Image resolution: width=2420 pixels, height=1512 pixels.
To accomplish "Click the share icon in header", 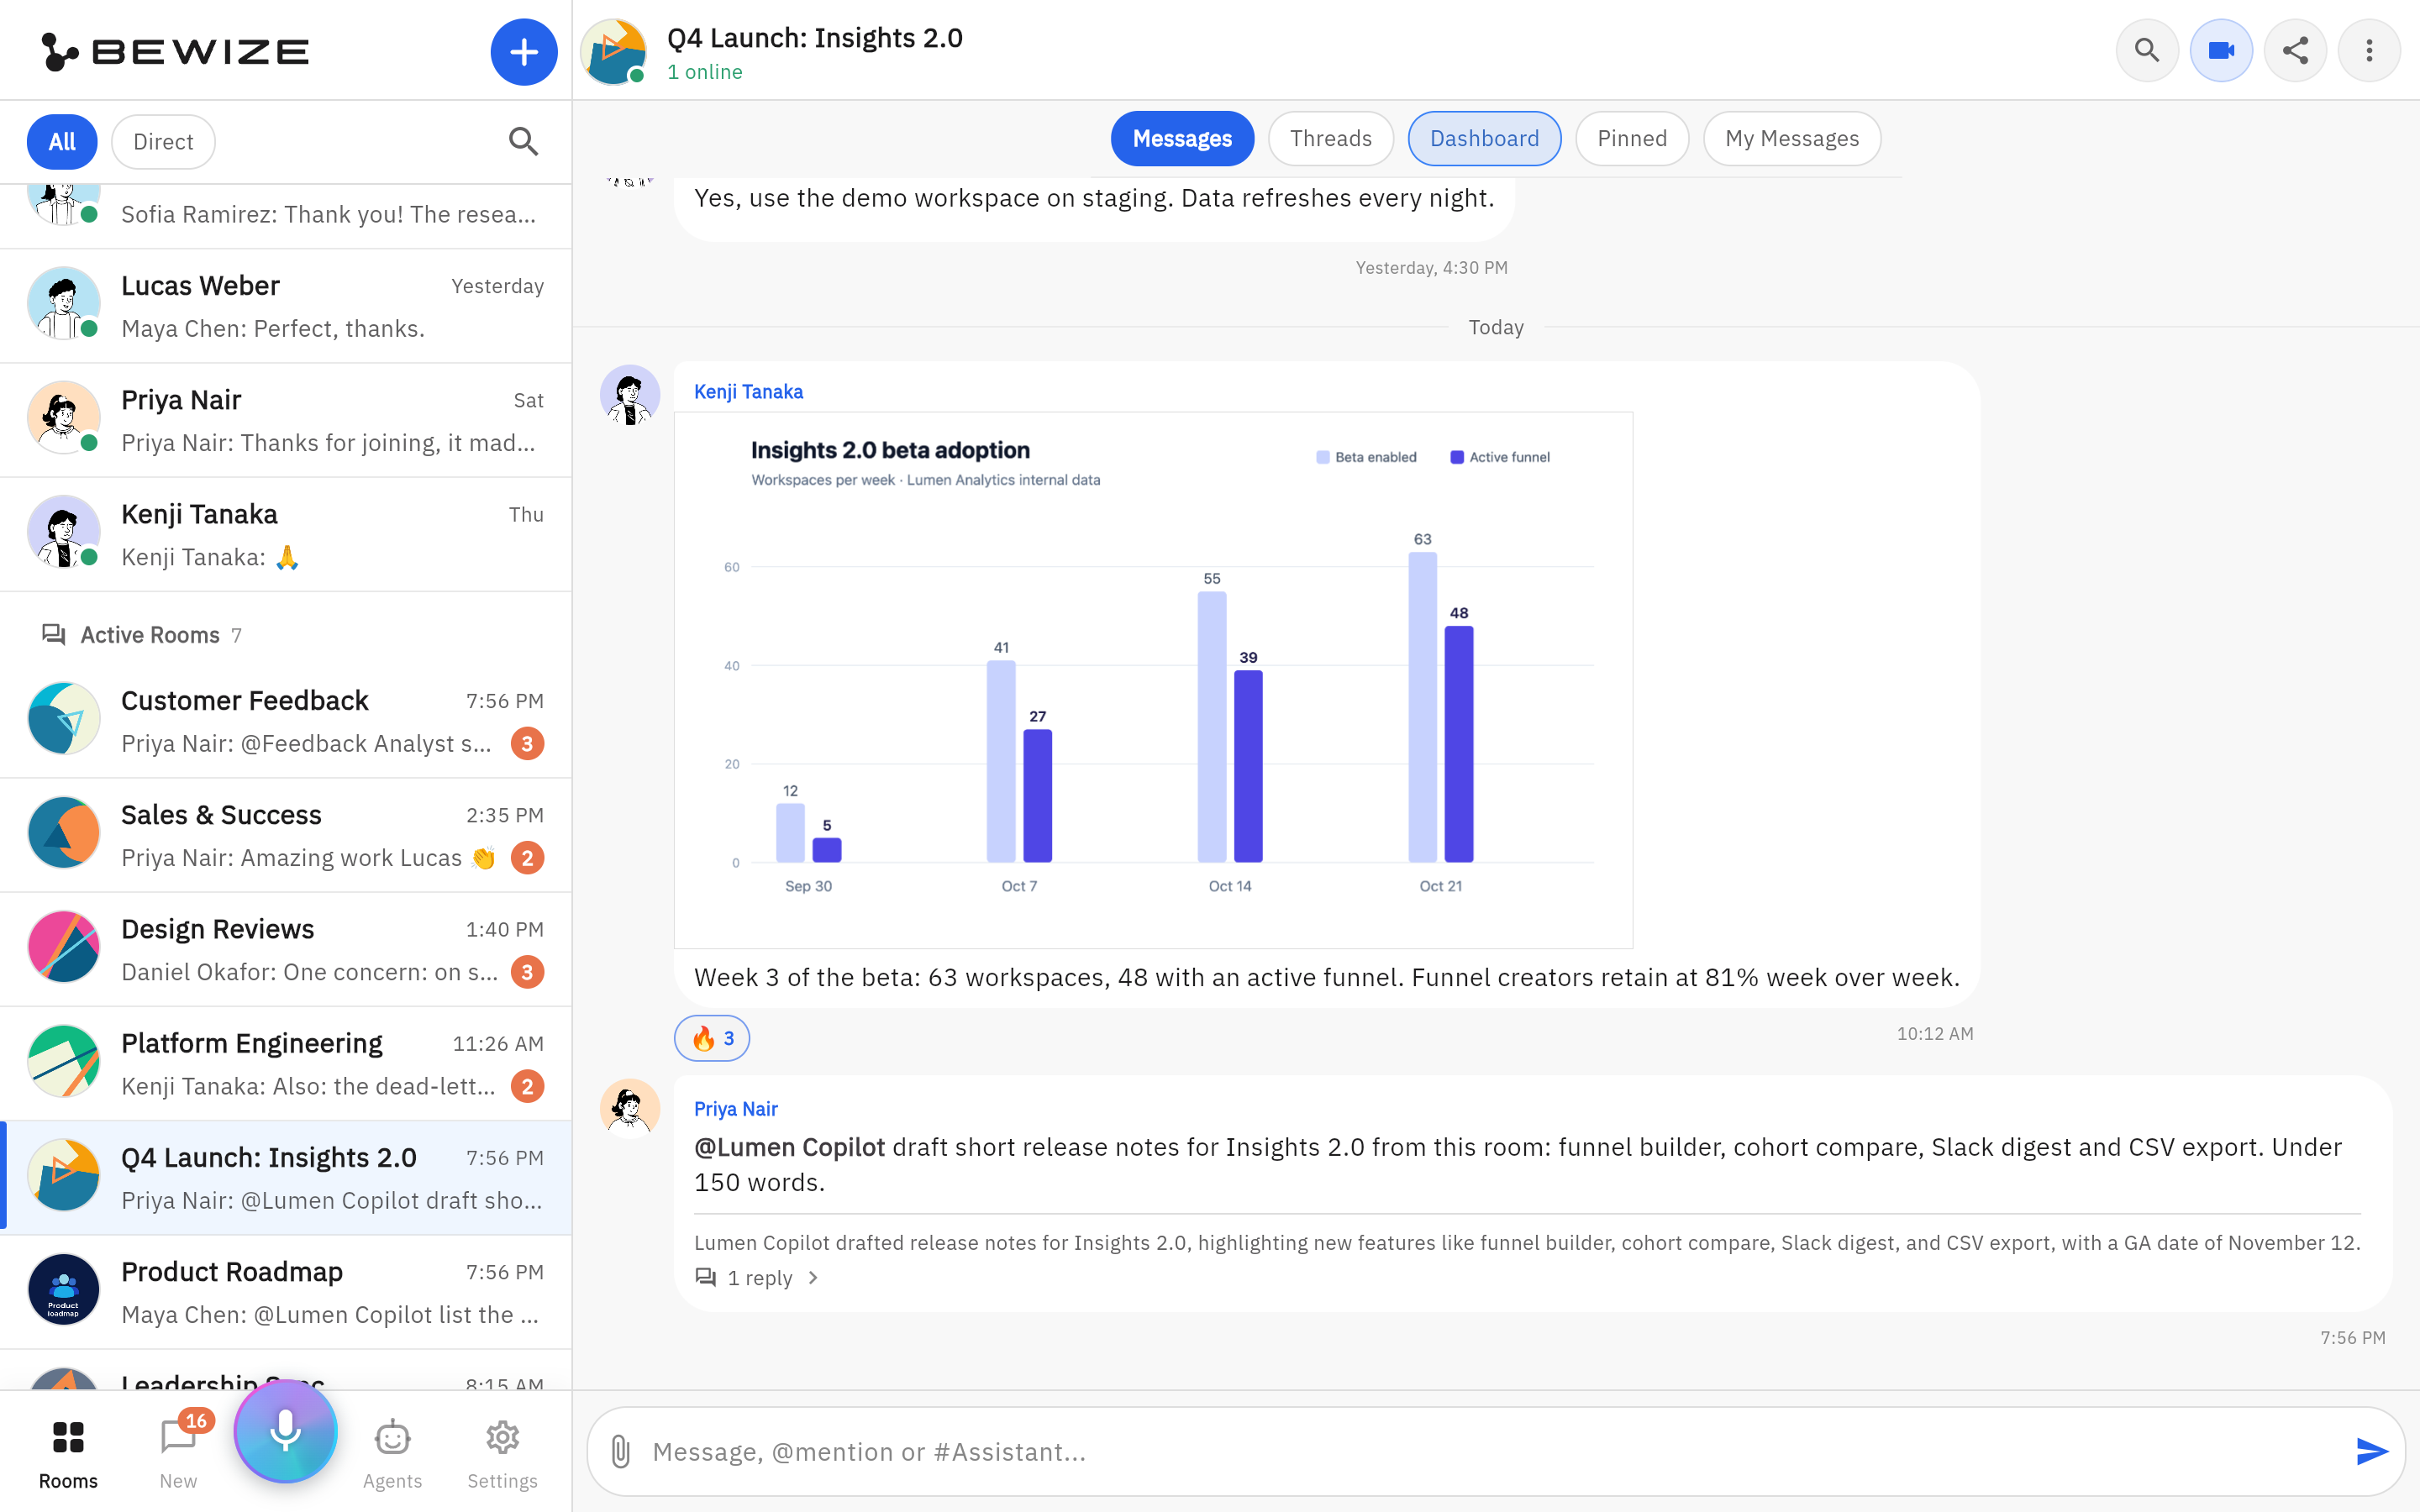I will [2294, 50].
